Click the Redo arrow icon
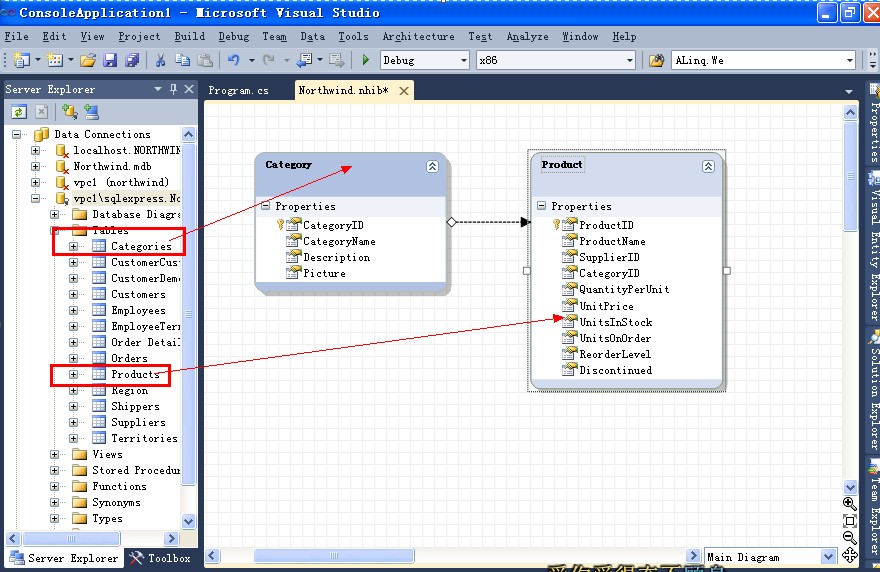Viewport: 880px width, 572px height. click(x=269, y=60)
